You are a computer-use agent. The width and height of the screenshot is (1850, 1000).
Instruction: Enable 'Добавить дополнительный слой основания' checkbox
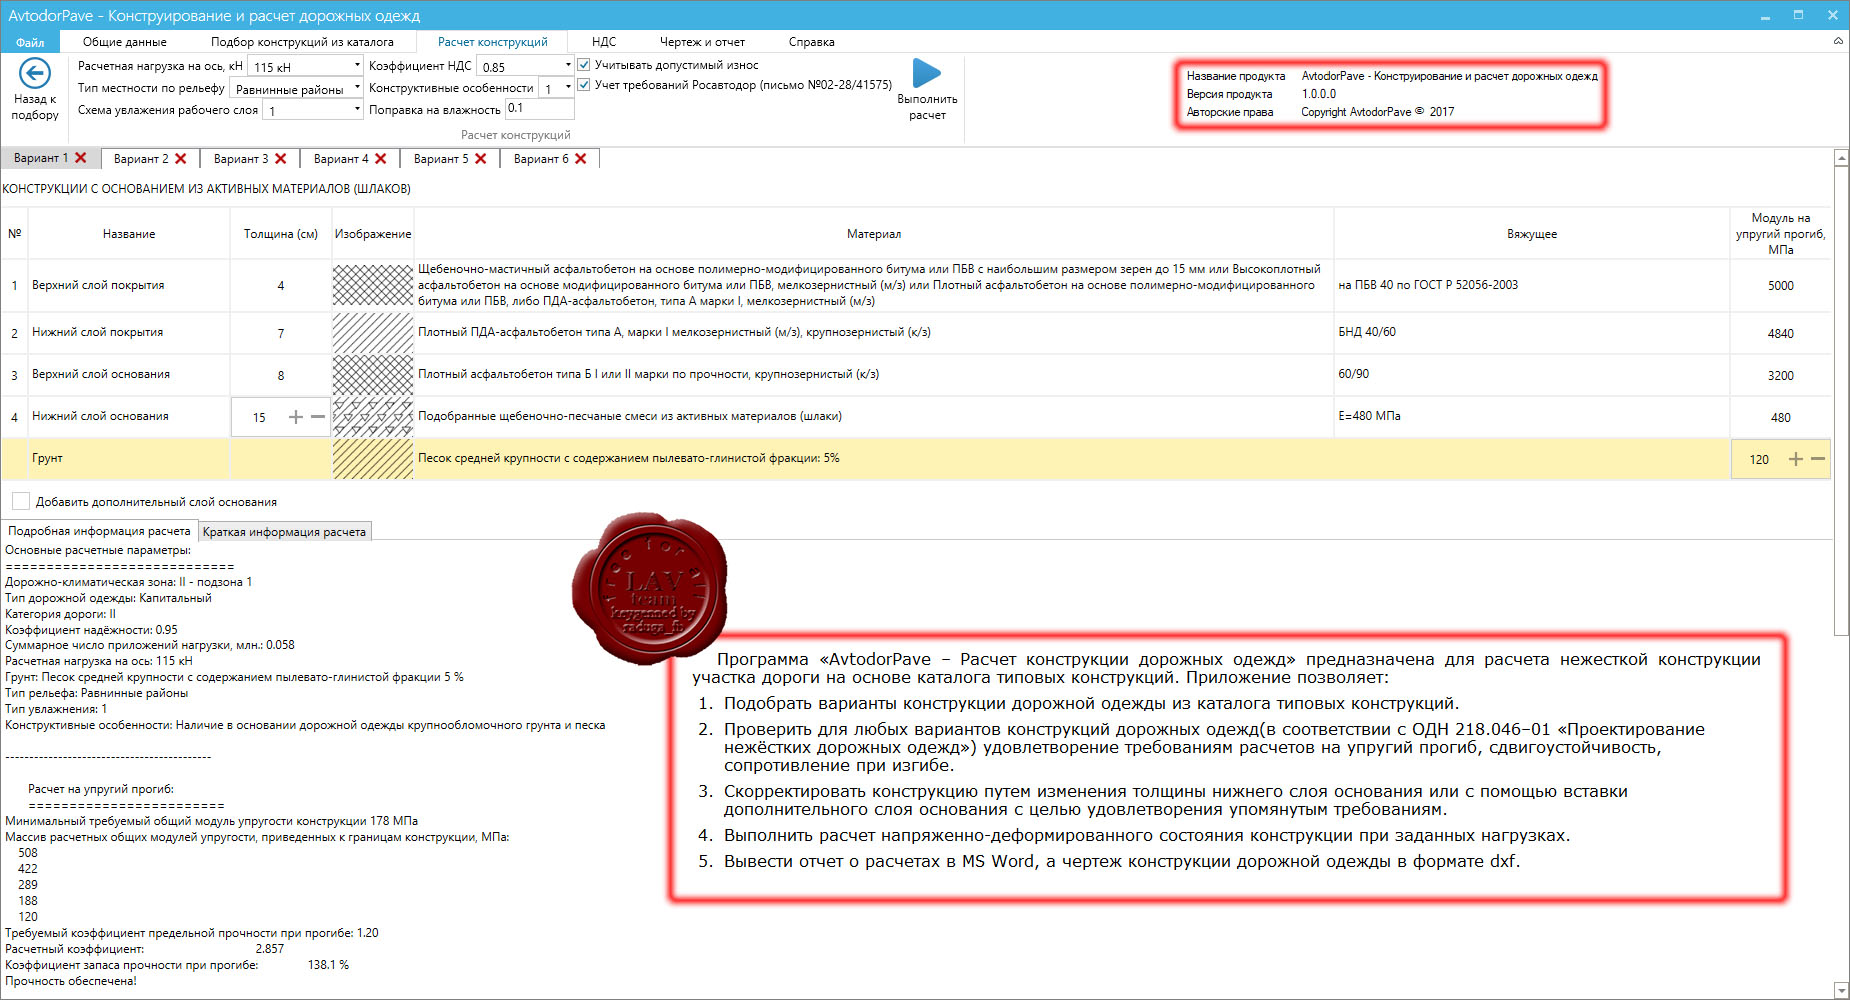[x=20, y=501]
